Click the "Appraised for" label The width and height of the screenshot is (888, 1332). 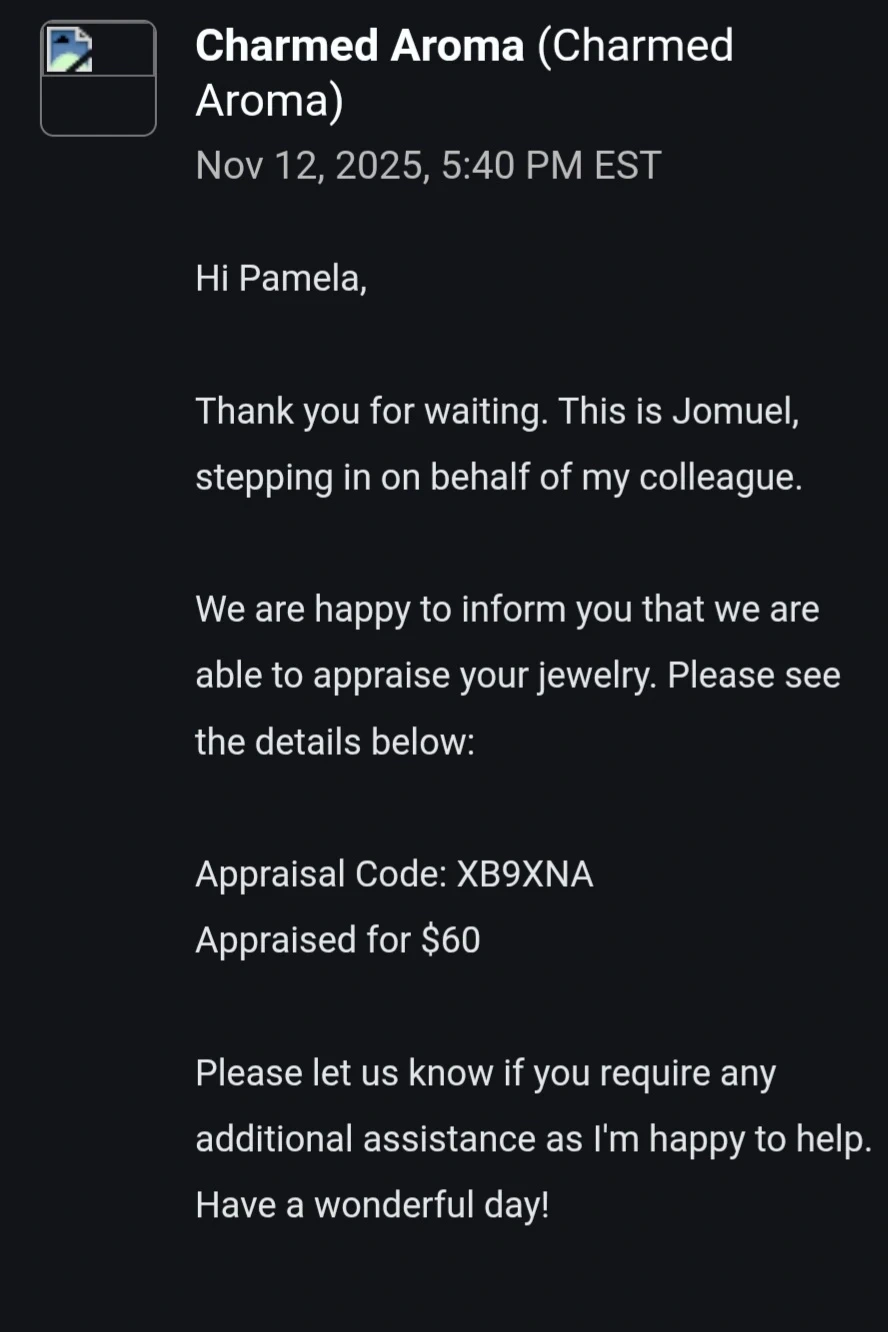tap(303, 940)
